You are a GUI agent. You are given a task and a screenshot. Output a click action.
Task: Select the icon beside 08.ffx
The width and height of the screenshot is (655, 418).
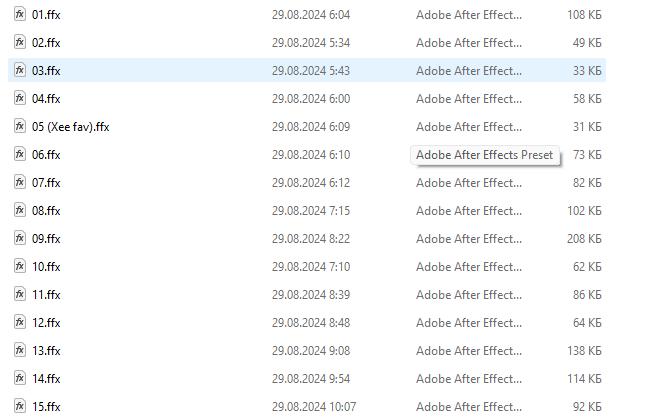20,210
